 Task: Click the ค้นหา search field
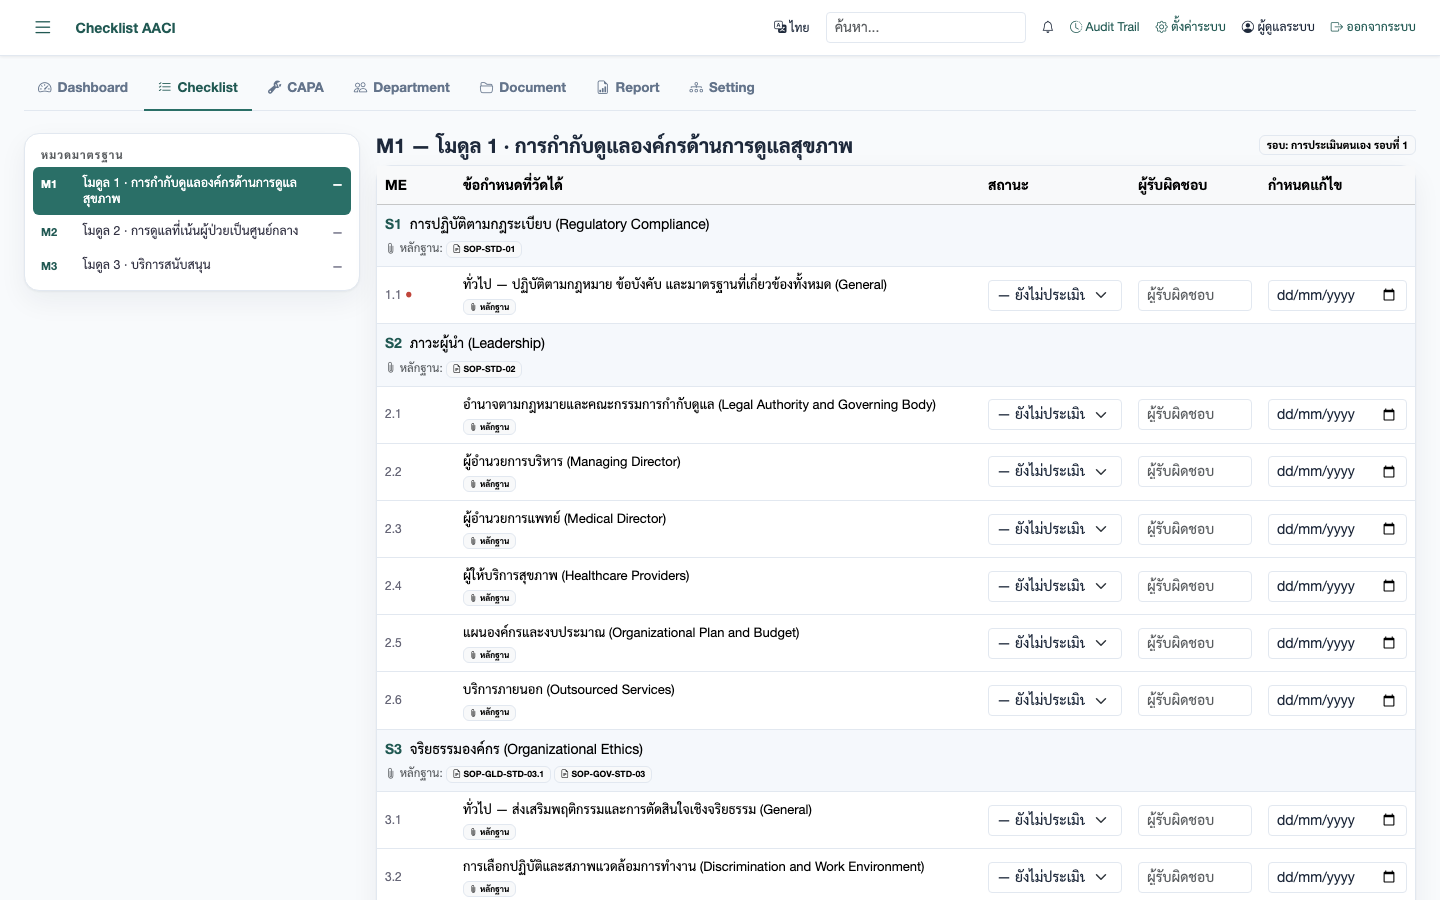pyautogui.click(x=926, y=27)
